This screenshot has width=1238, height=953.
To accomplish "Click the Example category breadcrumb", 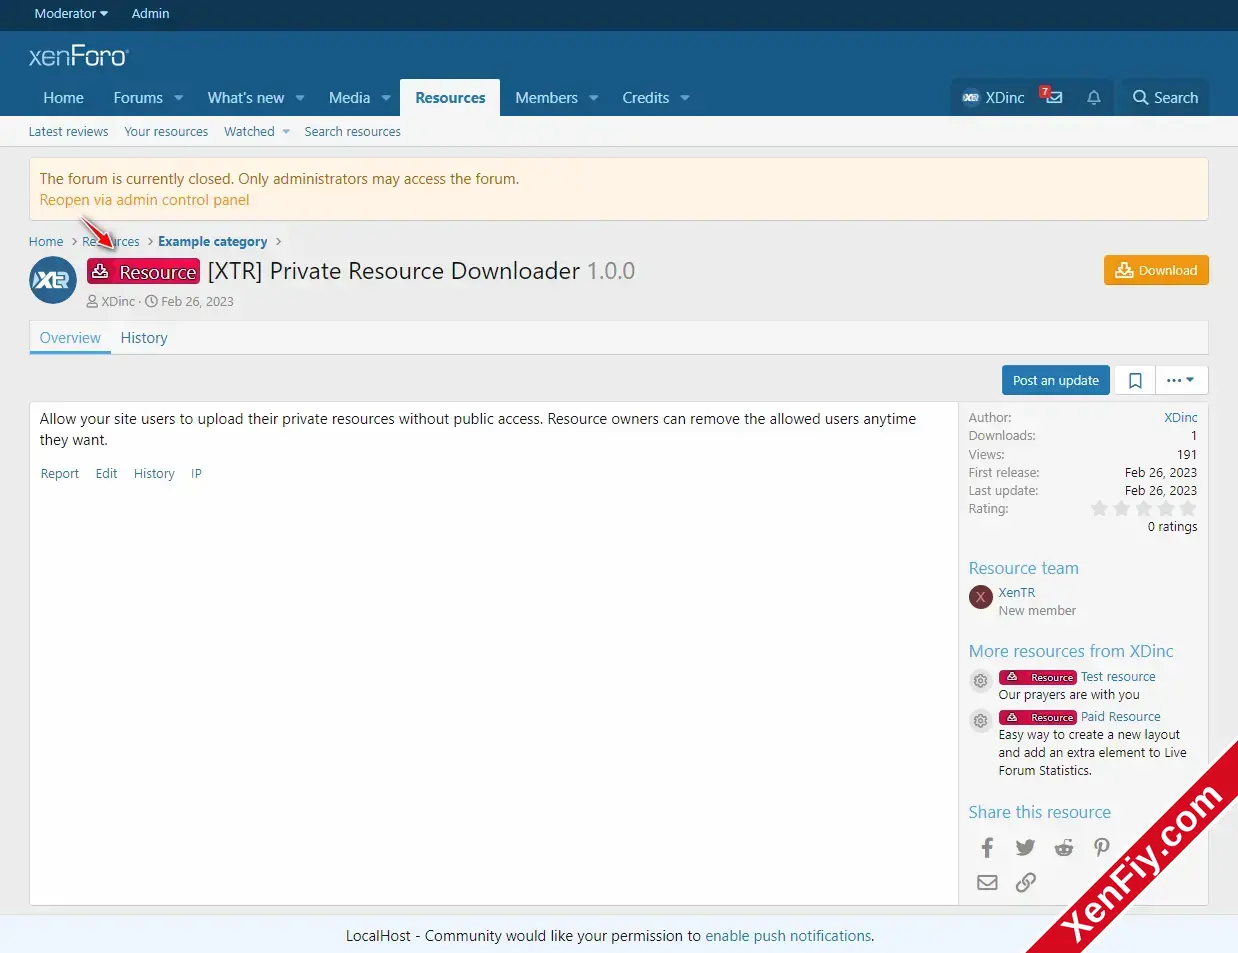I will point(213,242).
